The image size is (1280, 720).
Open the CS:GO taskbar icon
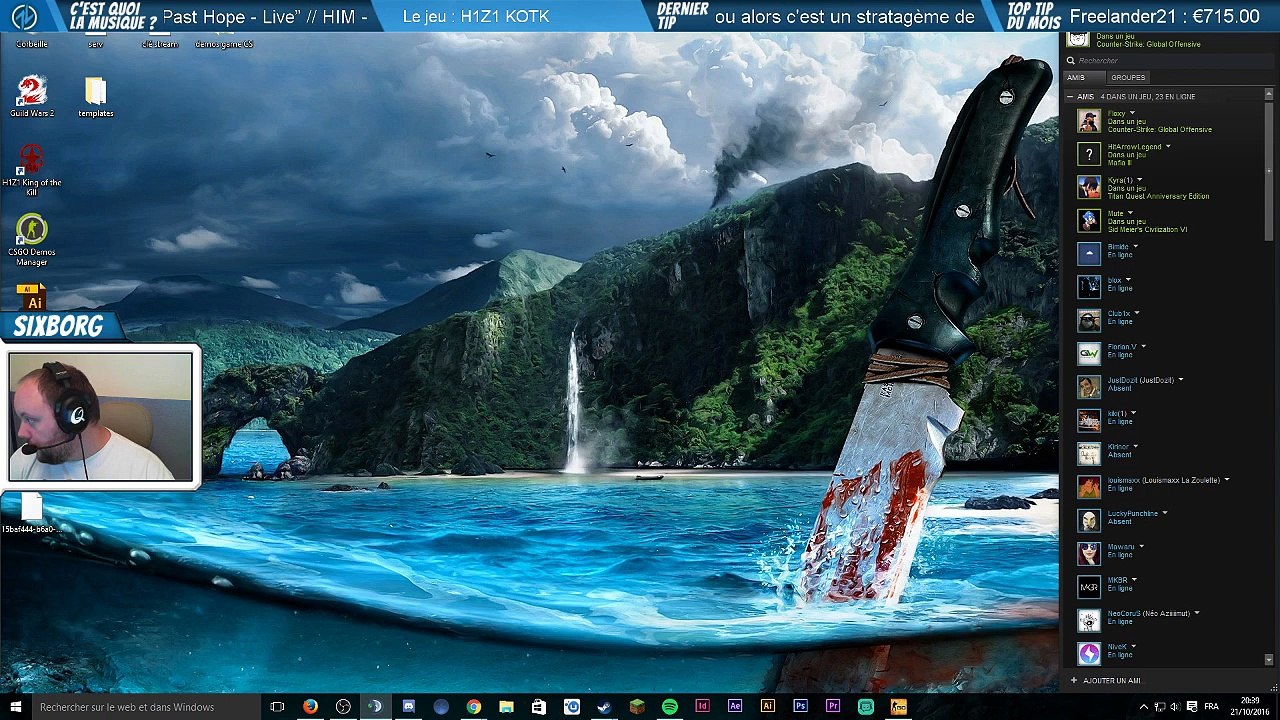[898, 707]
